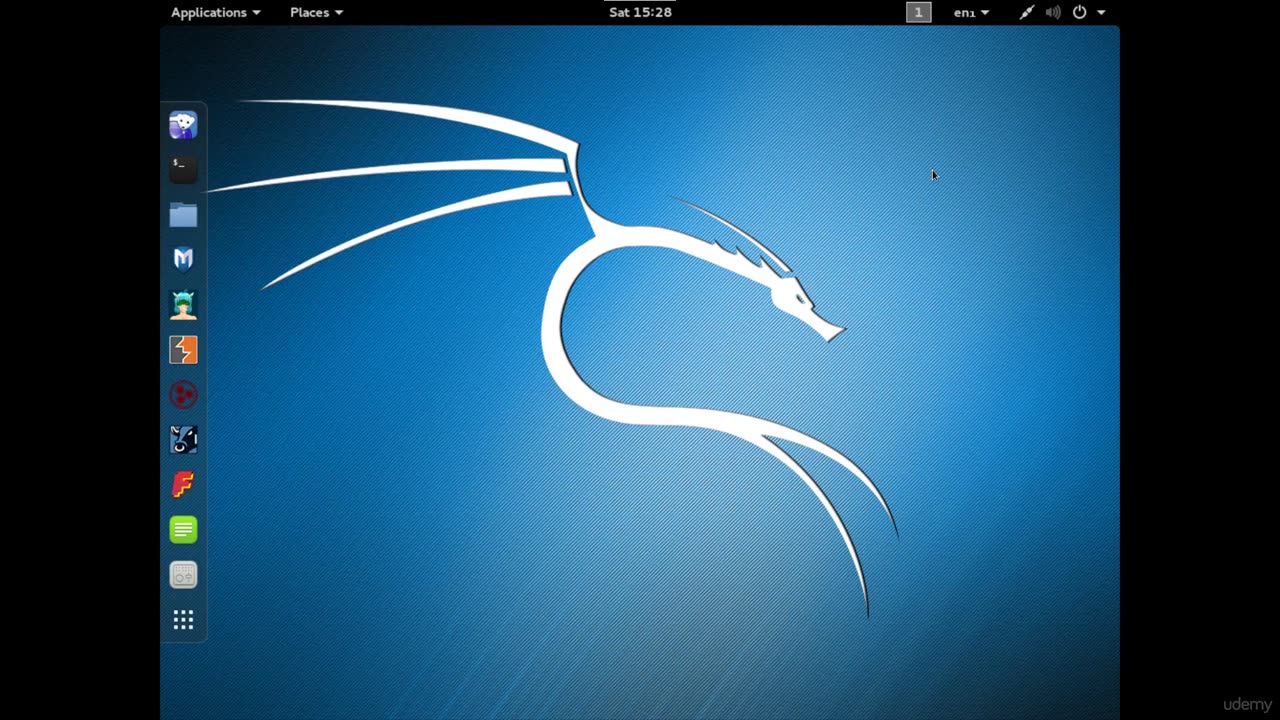
Task: Click the volume speaker icon
Action: [x=1053, y=12]
